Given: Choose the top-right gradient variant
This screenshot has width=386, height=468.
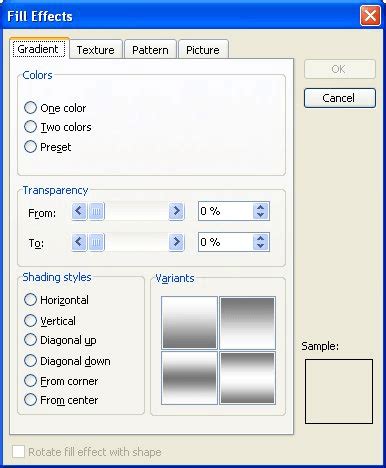Looking at the screenshot, I should pos(247,323).
